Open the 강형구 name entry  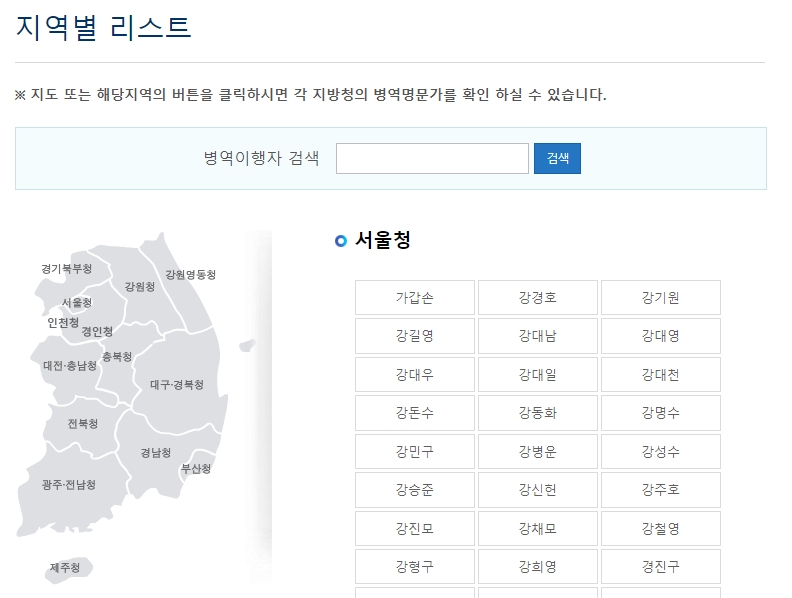point(415,567)
